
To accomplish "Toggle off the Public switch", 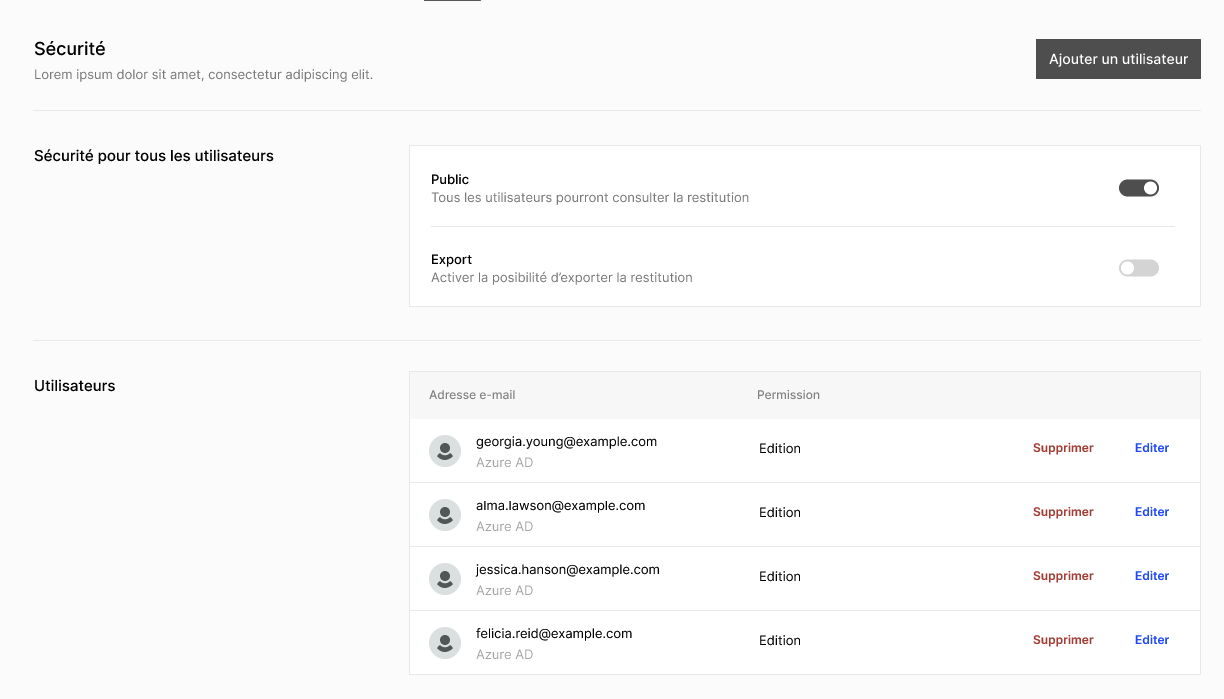I will pyautogui.click(x=1139, y=188).
